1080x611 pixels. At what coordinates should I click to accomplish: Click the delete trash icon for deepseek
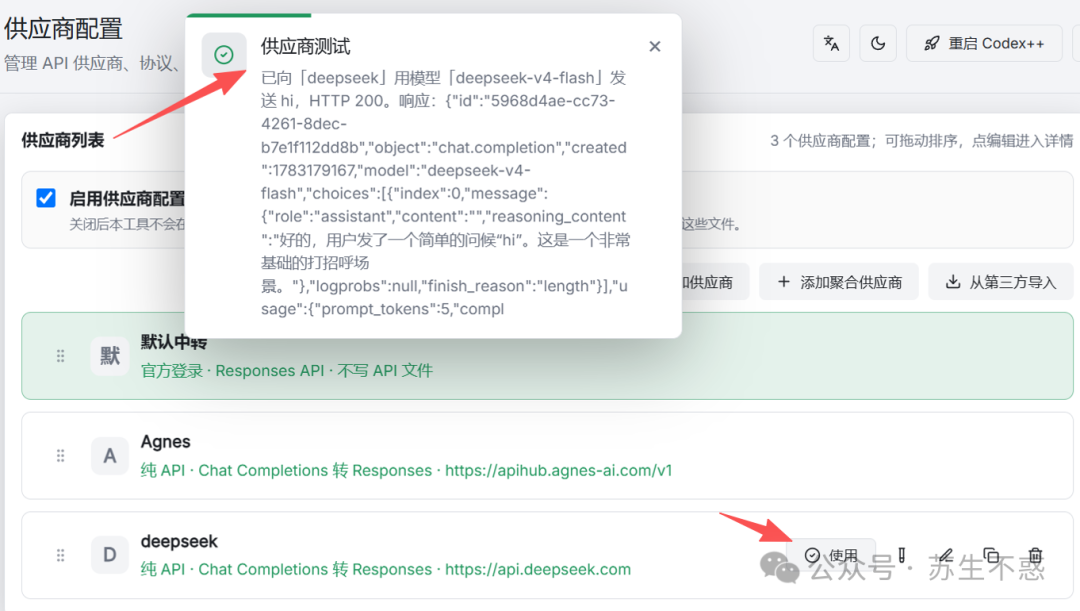pos(1035,555)
